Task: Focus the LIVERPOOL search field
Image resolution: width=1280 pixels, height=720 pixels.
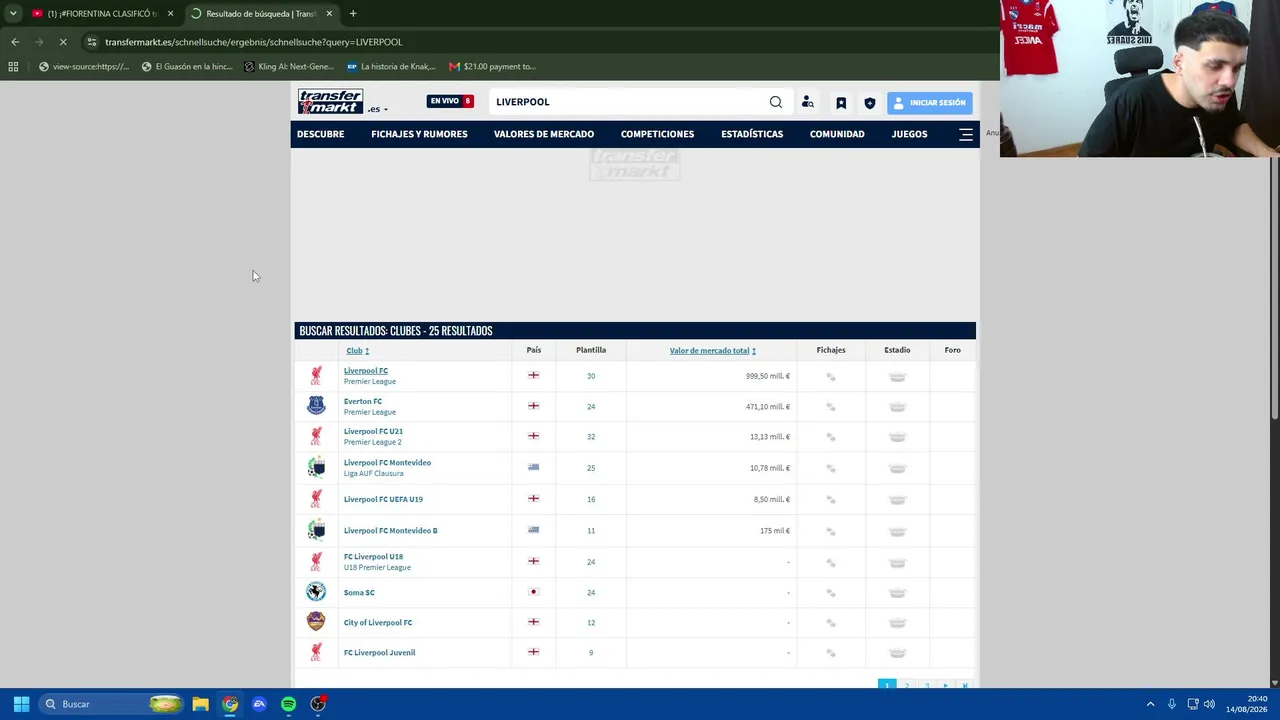Action: [628, 102]
